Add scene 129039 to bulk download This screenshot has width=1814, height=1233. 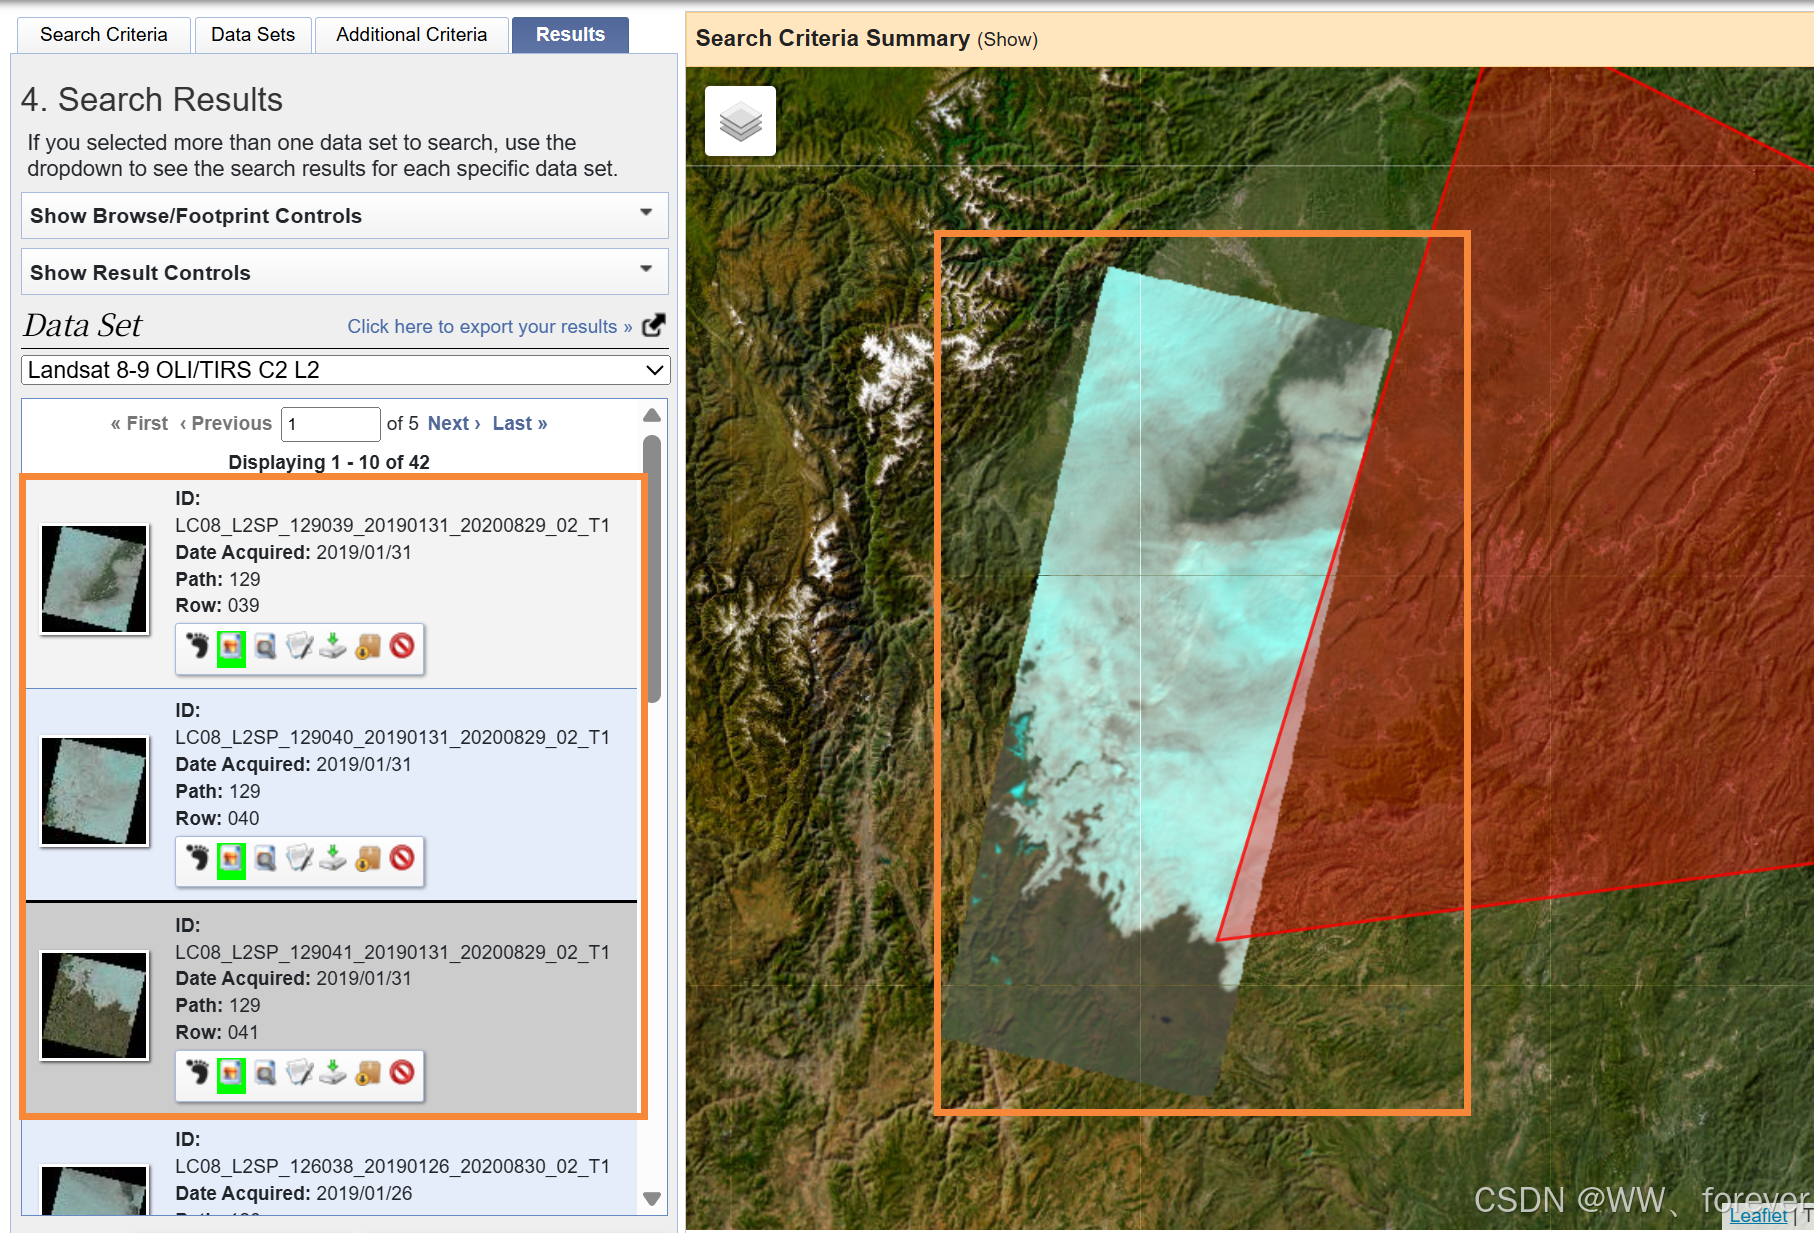[368, 647]
